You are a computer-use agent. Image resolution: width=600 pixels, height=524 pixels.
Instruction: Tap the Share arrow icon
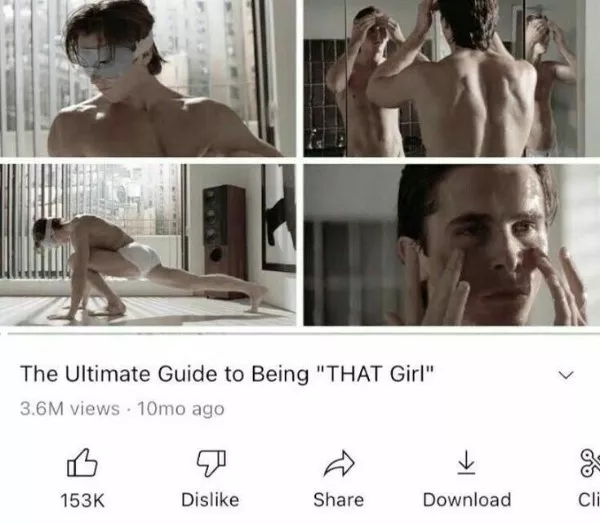tap(339, 463)
